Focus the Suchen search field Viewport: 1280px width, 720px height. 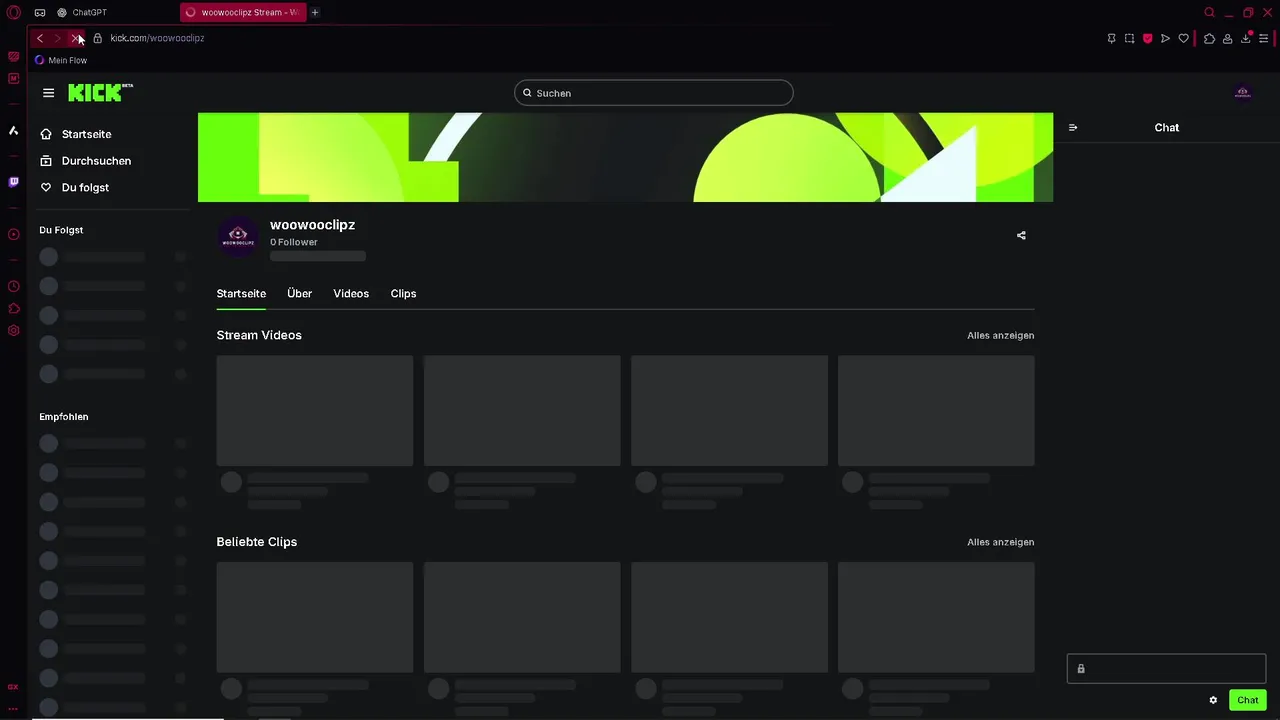tap(654, 93)
